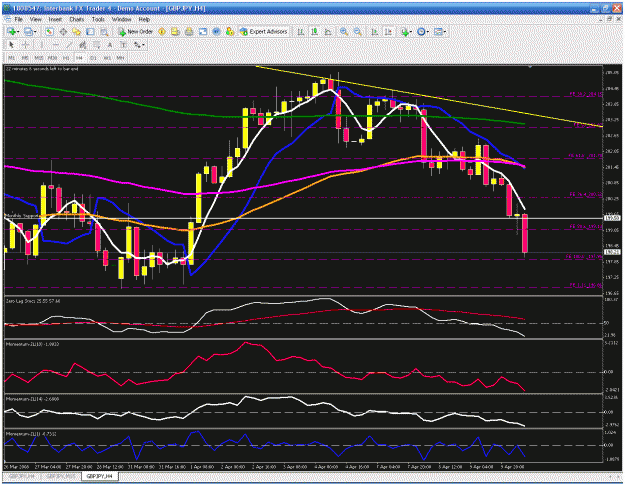Screen dimensions: 625x484
Task: Click the Momentum-2(1) indicator label
Action: click(31, 433)
